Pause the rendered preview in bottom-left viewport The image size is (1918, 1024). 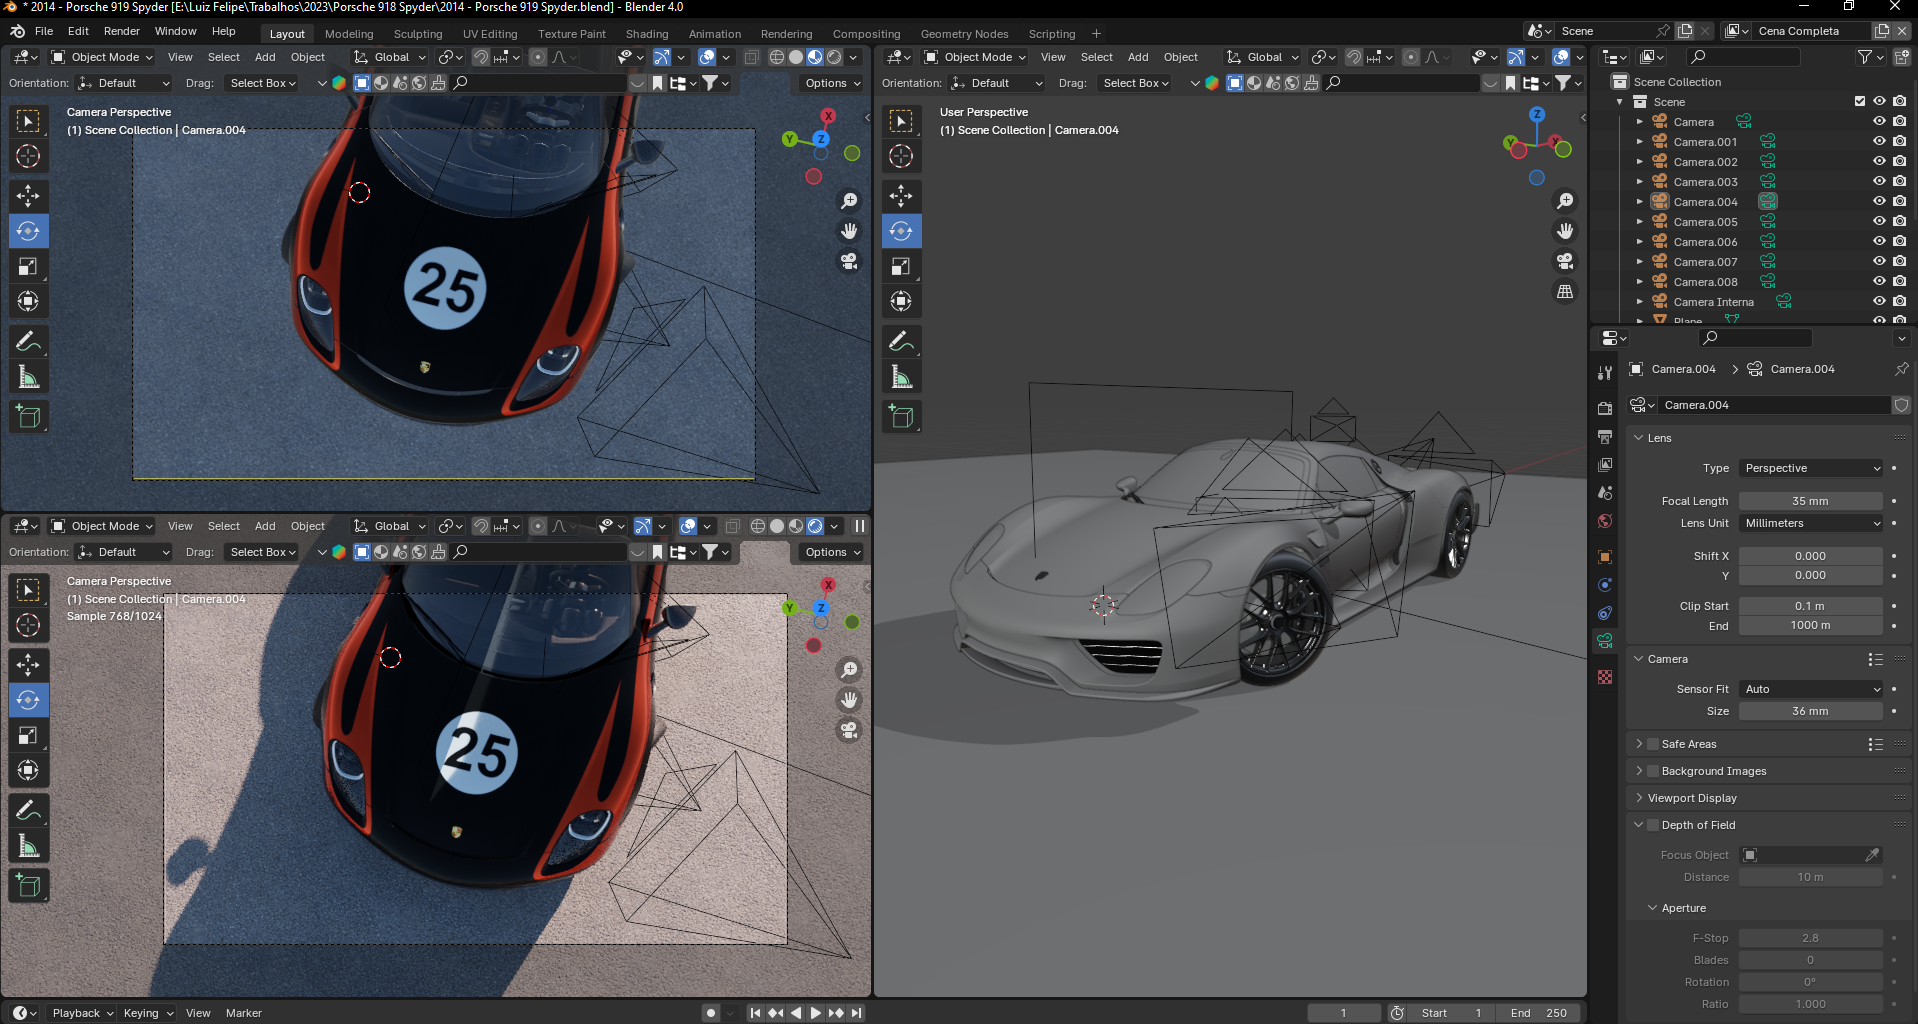coord(859,526)
